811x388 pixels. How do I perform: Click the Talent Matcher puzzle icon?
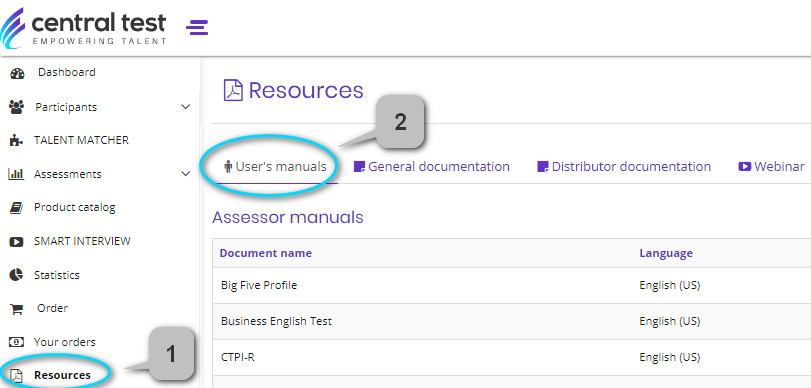(x=17, y=140)
